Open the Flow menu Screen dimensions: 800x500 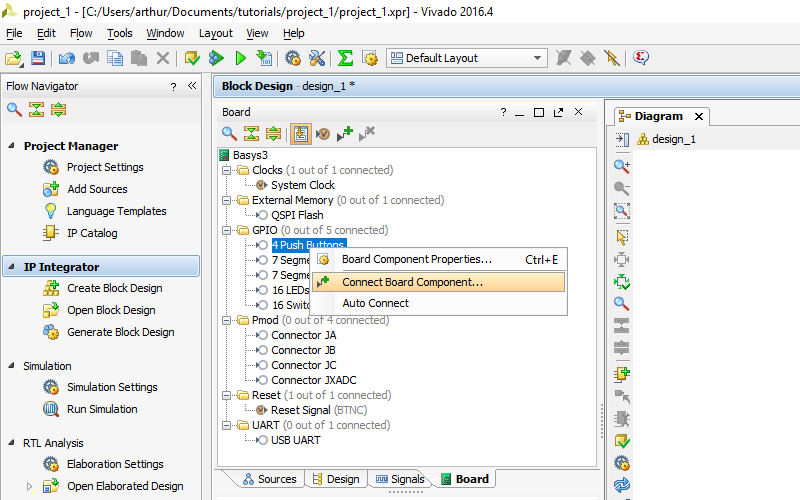[x=81, y=33]
